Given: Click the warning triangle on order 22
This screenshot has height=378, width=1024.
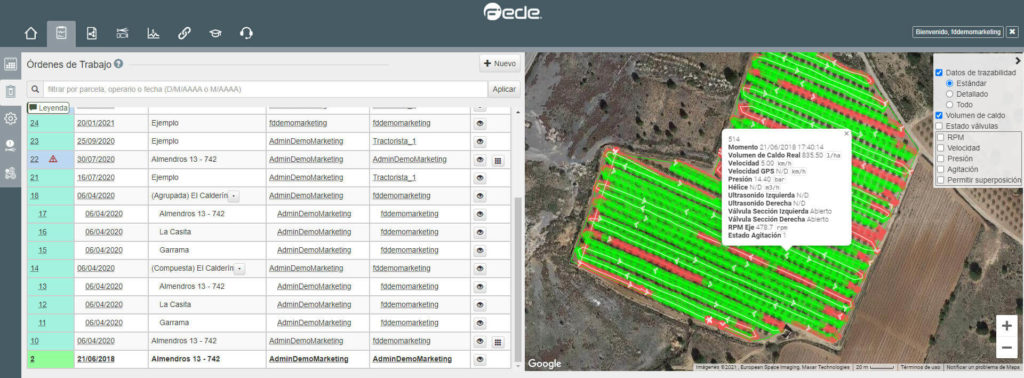Looking at the screenshot, I should coord(53,159).
